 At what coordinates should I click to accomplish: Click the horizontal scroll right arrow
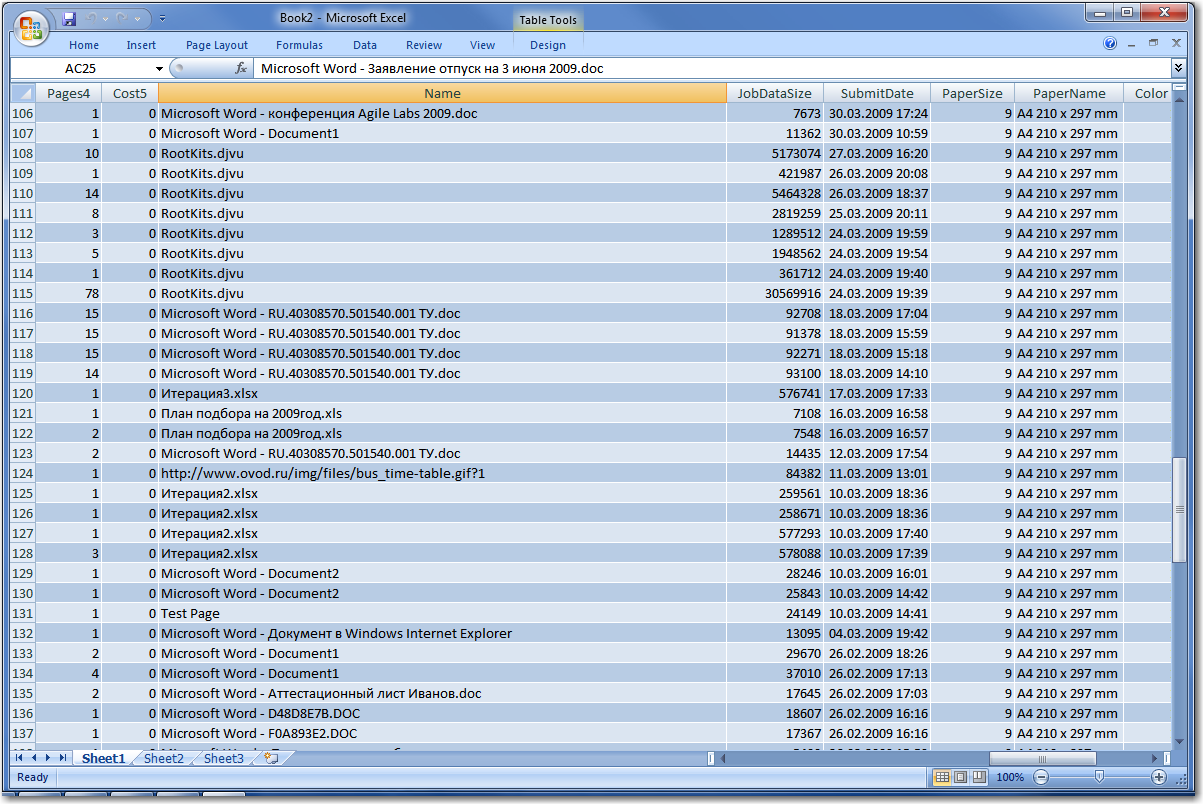click(1154, 759)
